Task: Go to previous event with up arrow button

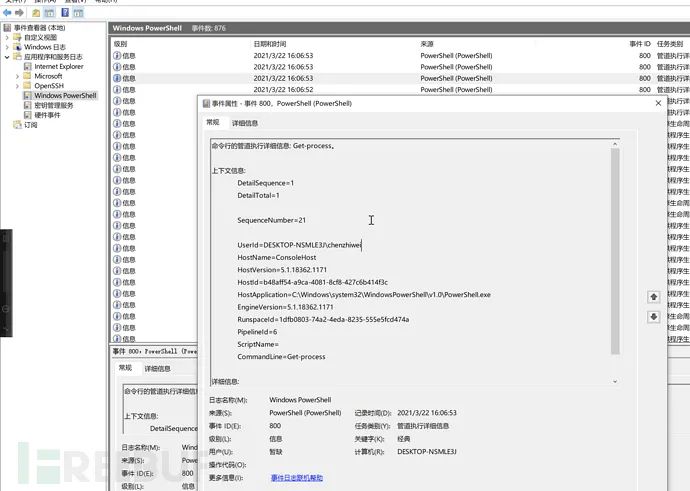Action: pos(653,297)
